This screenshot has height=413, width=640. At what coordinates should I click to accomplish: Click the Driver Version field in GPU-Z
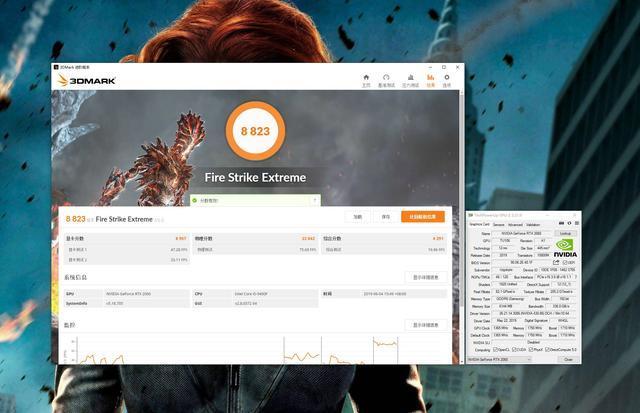pos(534,313)
